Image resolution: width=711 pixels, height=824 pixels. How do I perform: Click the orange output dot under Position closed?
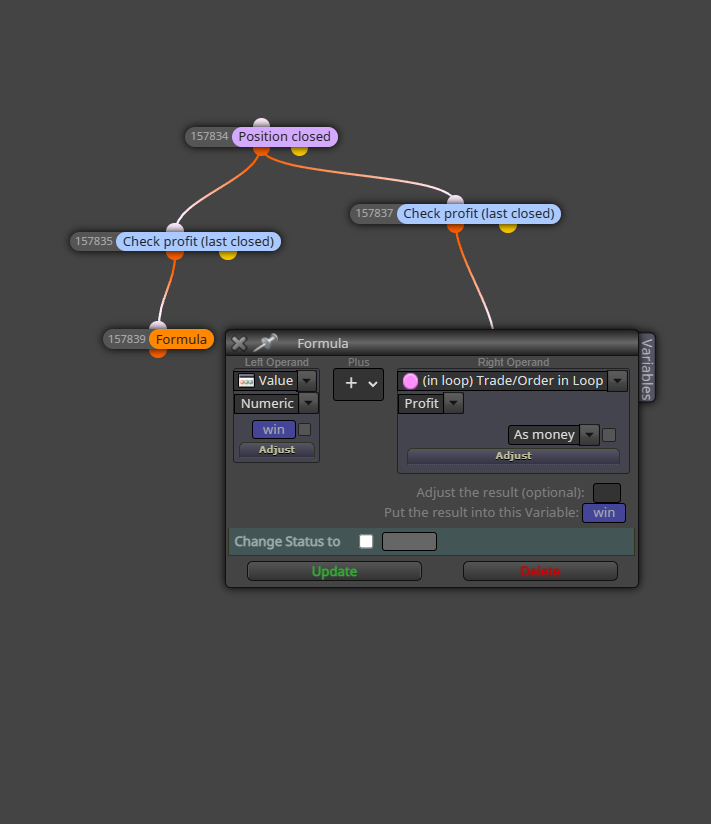pos(261,150)
